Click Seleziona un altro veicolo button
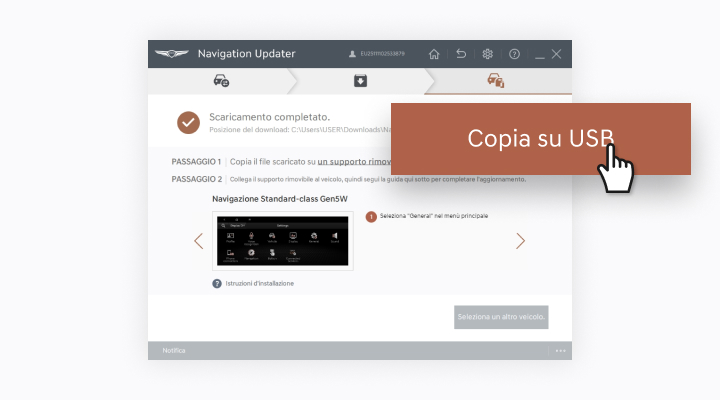Viewport: 720px width, 400px height. (x=501, y=317)
